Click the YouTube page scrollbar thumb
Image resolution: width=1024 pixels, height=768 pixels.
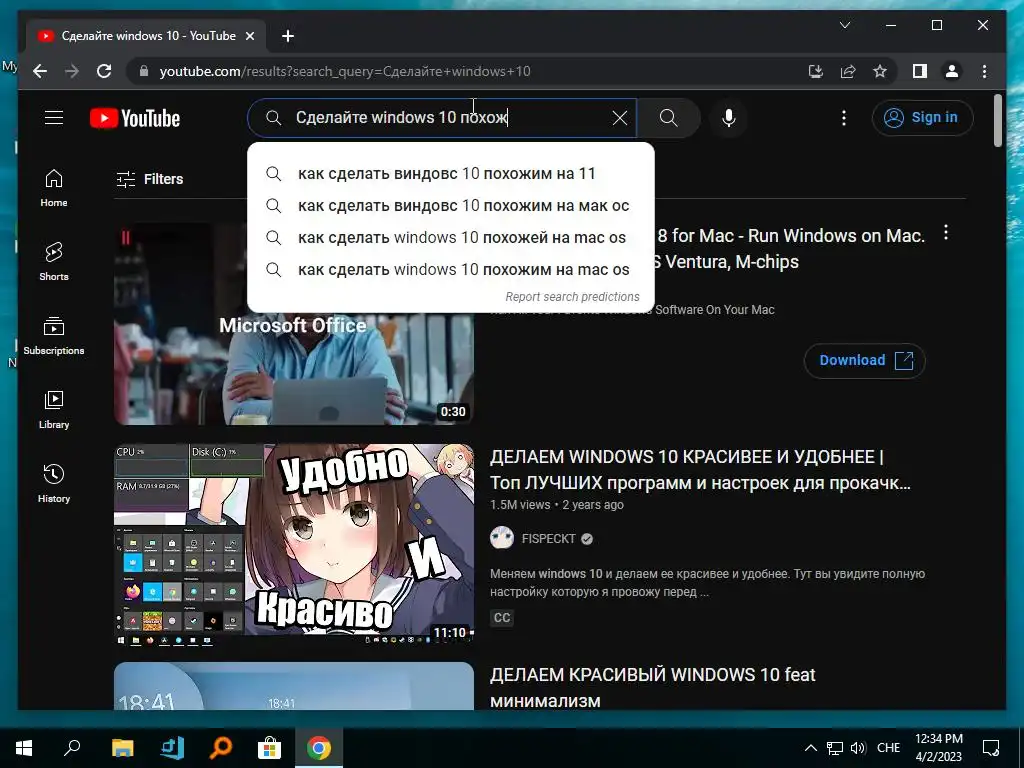[x=997, y=121]
